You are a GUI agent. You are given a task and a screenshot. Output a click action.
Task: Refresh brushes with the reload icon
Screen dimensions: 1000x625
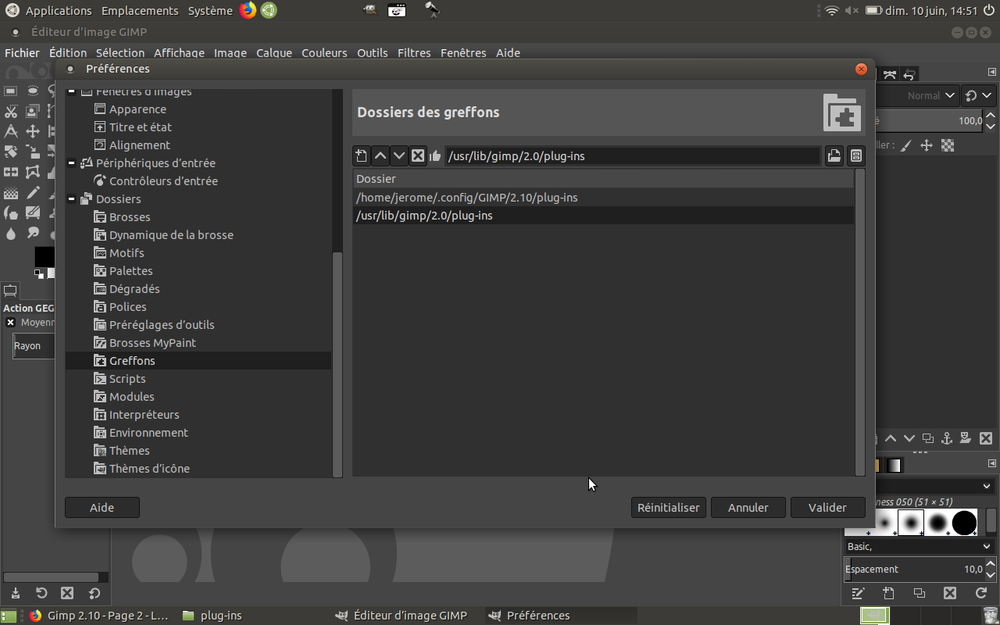pos(981,593)
